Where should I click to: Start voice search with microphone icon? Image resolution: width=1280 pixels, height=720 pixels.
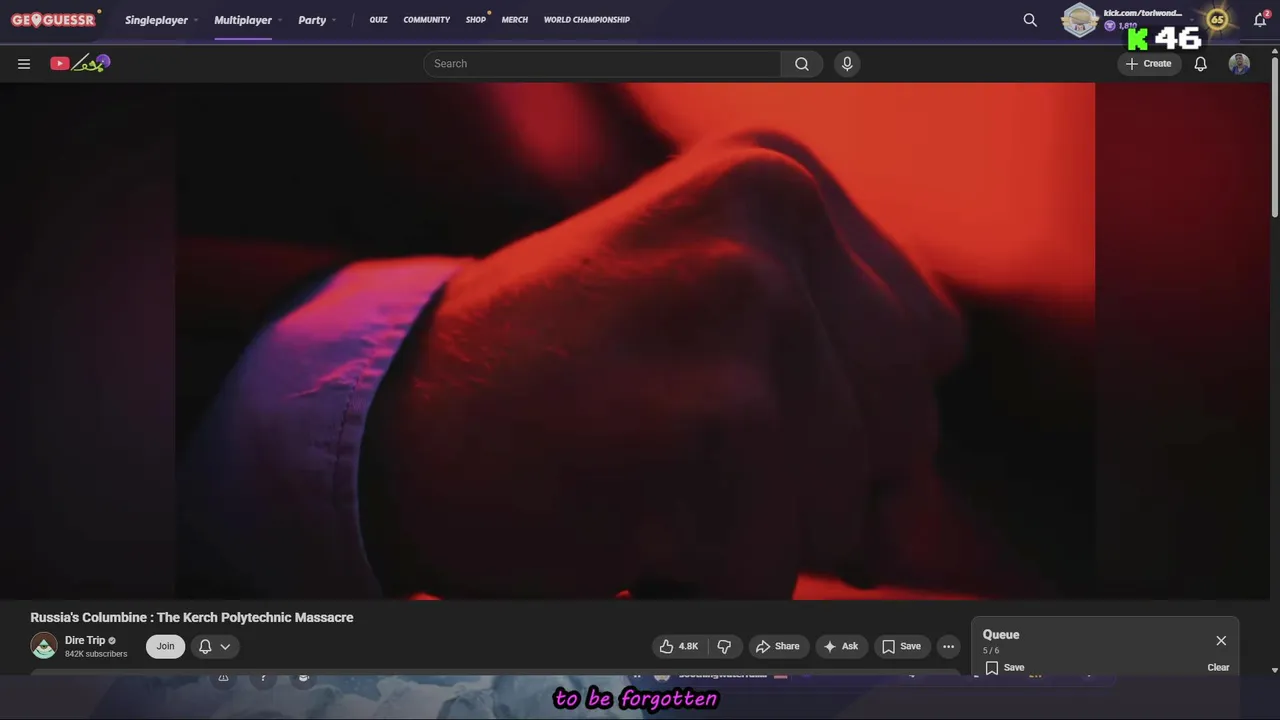click(x=847, y=64)
